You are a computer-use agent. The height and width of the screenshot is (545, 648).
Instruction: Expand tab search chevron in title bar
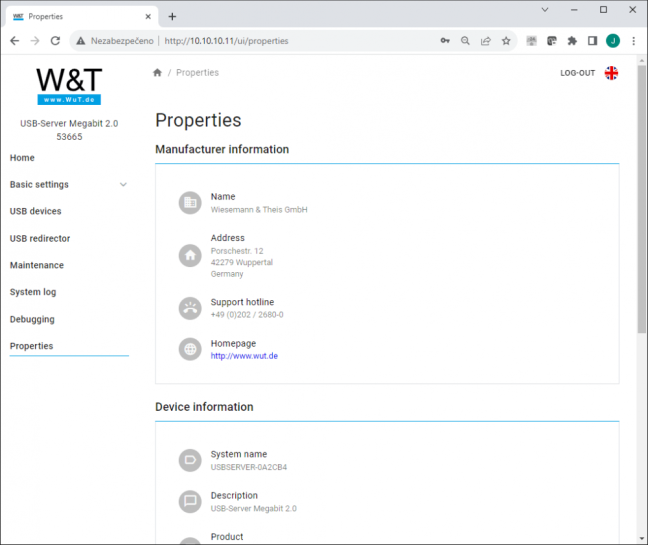545,10
